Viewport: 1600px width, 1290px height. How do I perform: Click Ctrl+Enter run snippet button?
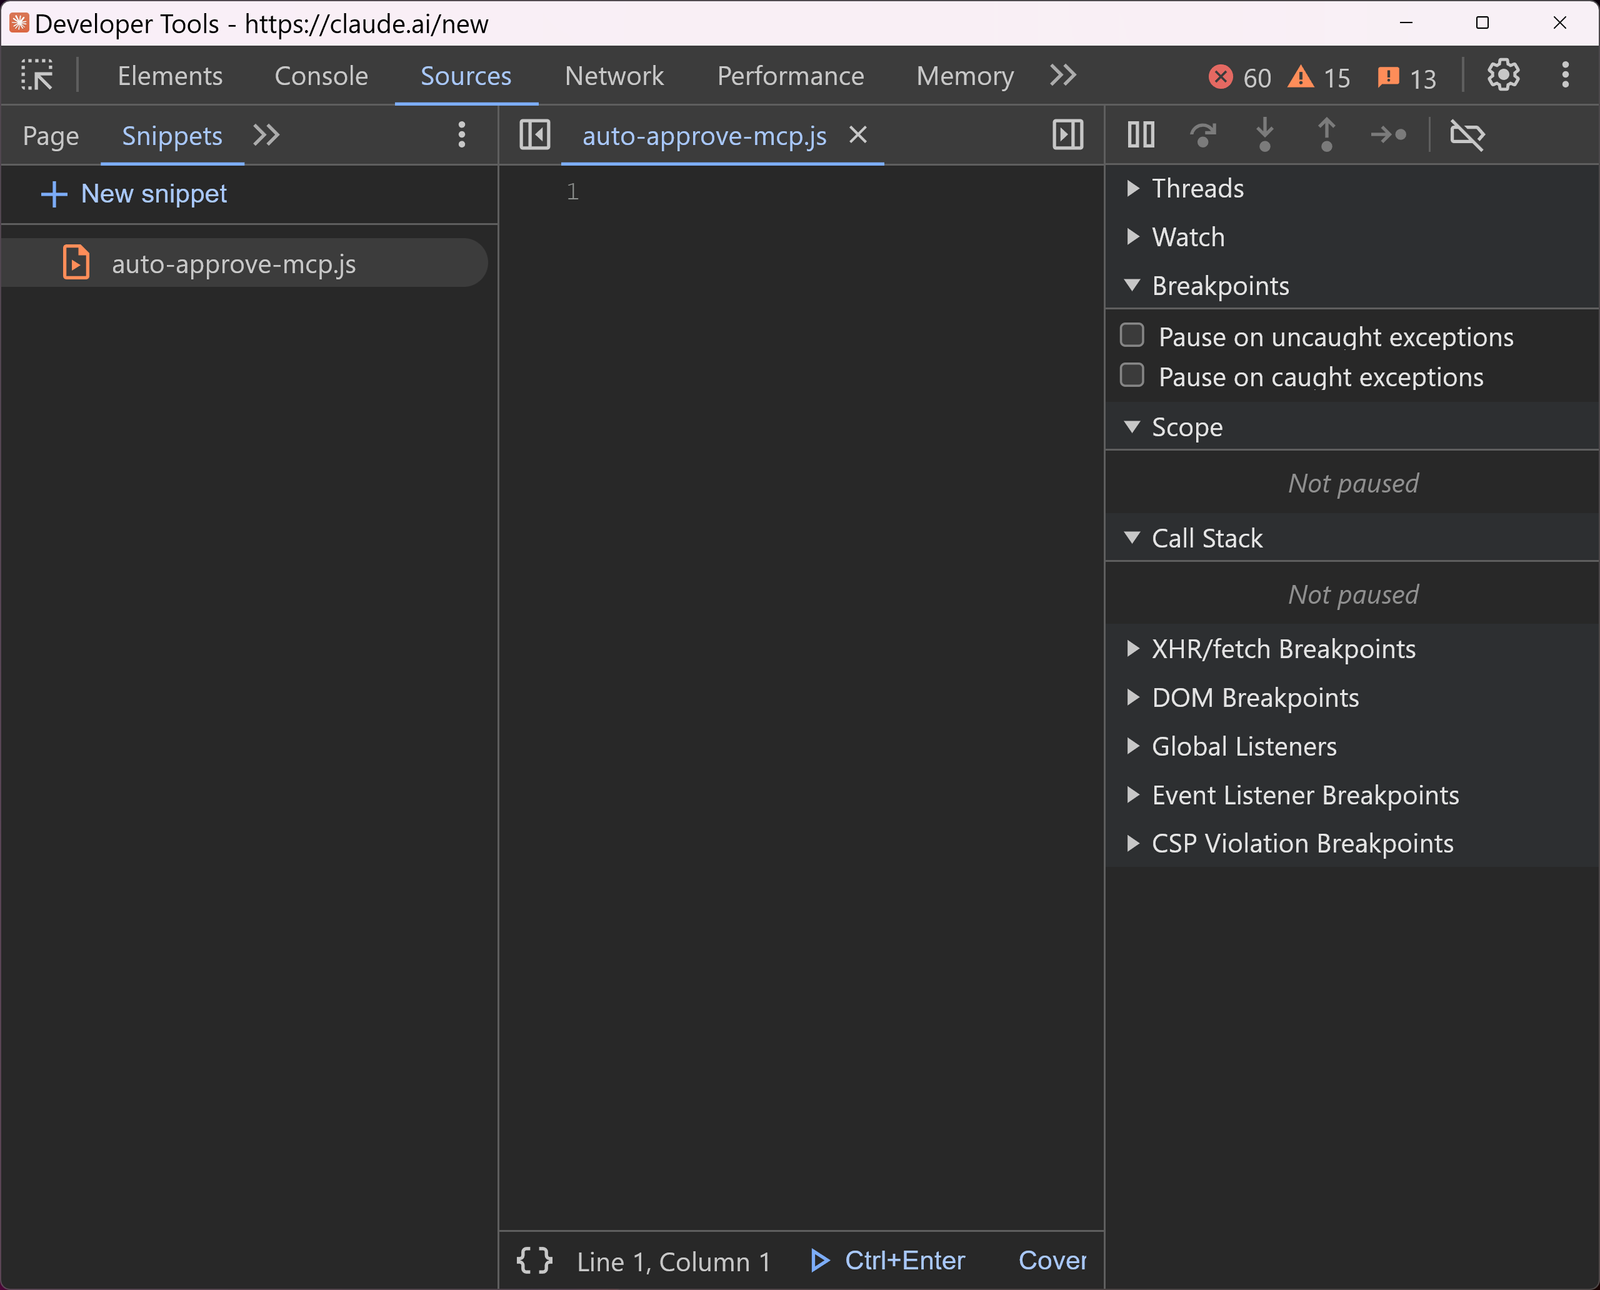click(x=887, y=1260)
